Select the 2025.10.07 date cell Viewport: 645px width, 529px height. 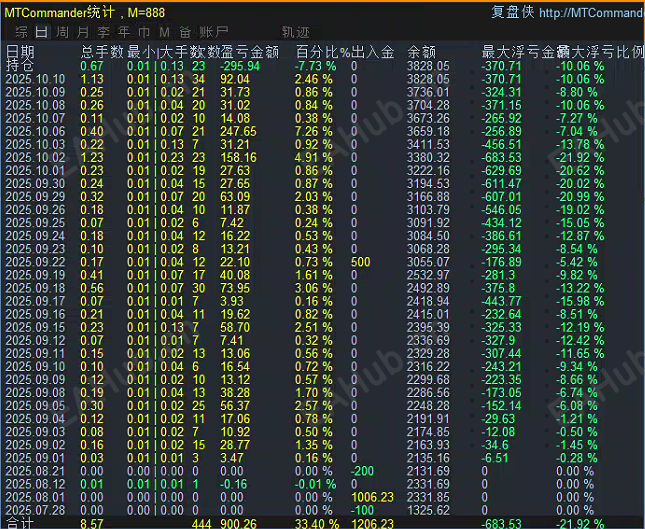coord(35,118)
